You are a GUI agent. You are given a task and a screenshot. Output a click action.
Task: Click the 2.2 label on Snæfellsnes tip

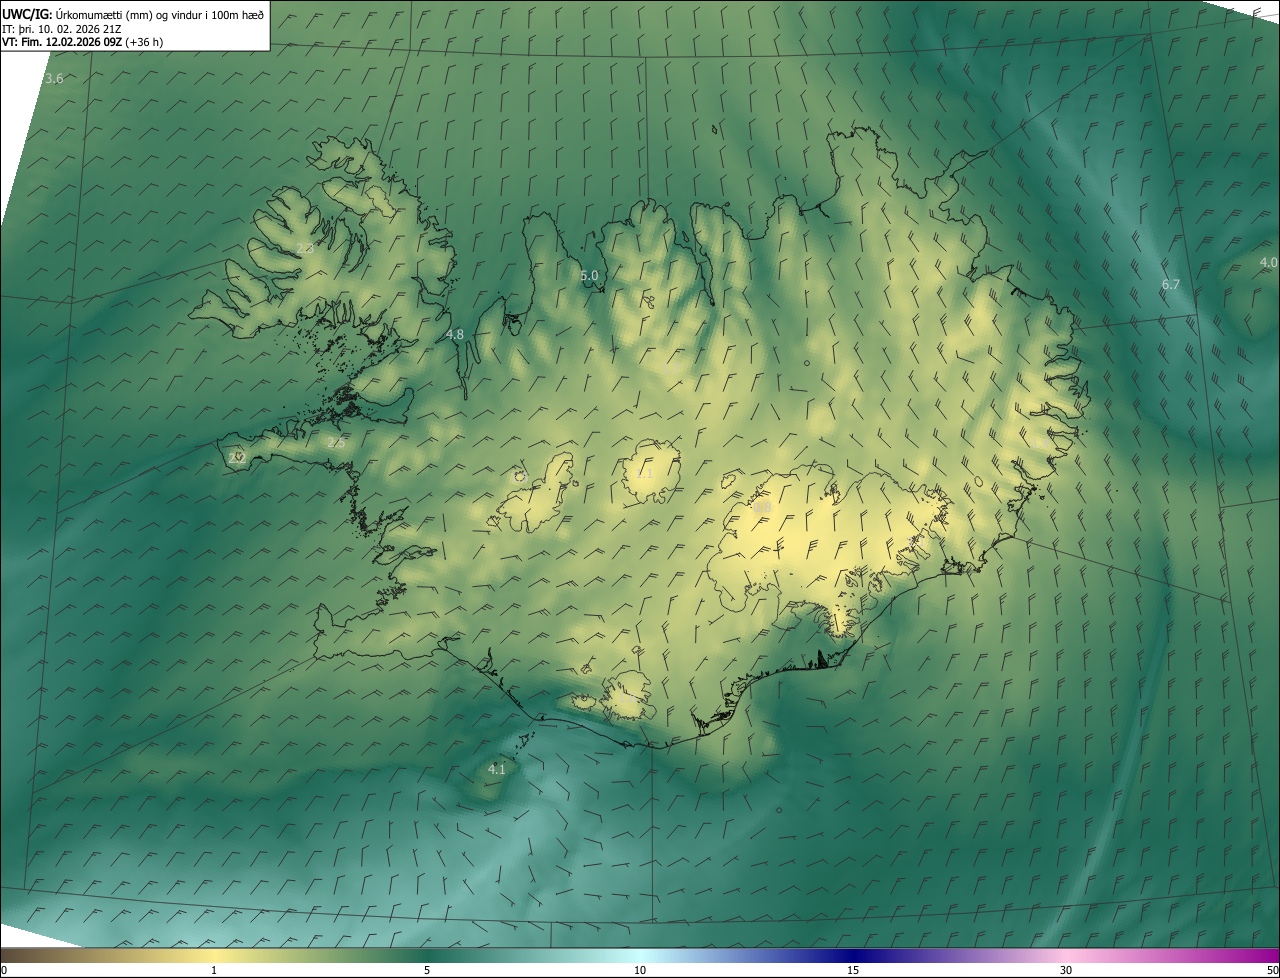click(236, 457)
